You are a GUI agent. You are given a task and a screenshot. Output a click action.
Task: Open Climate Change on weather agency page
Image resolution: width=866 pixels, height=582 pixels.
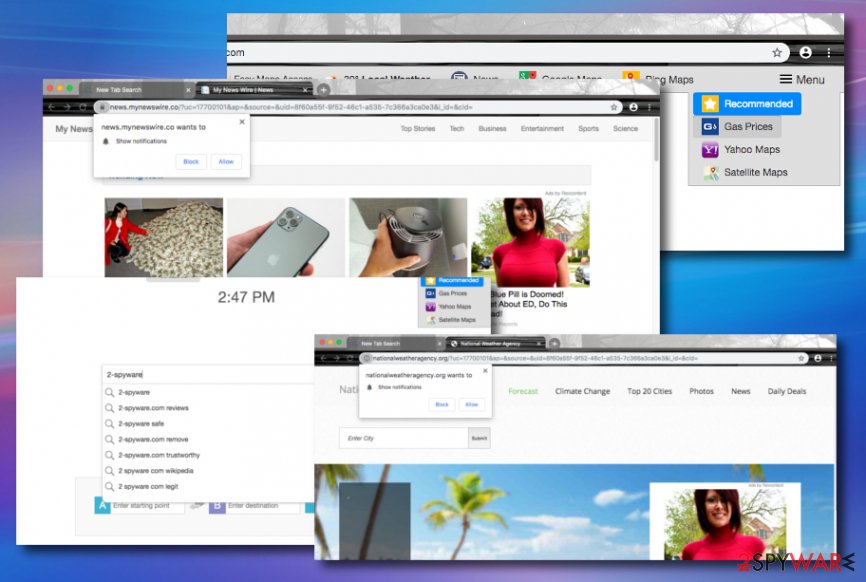point(582,391)
